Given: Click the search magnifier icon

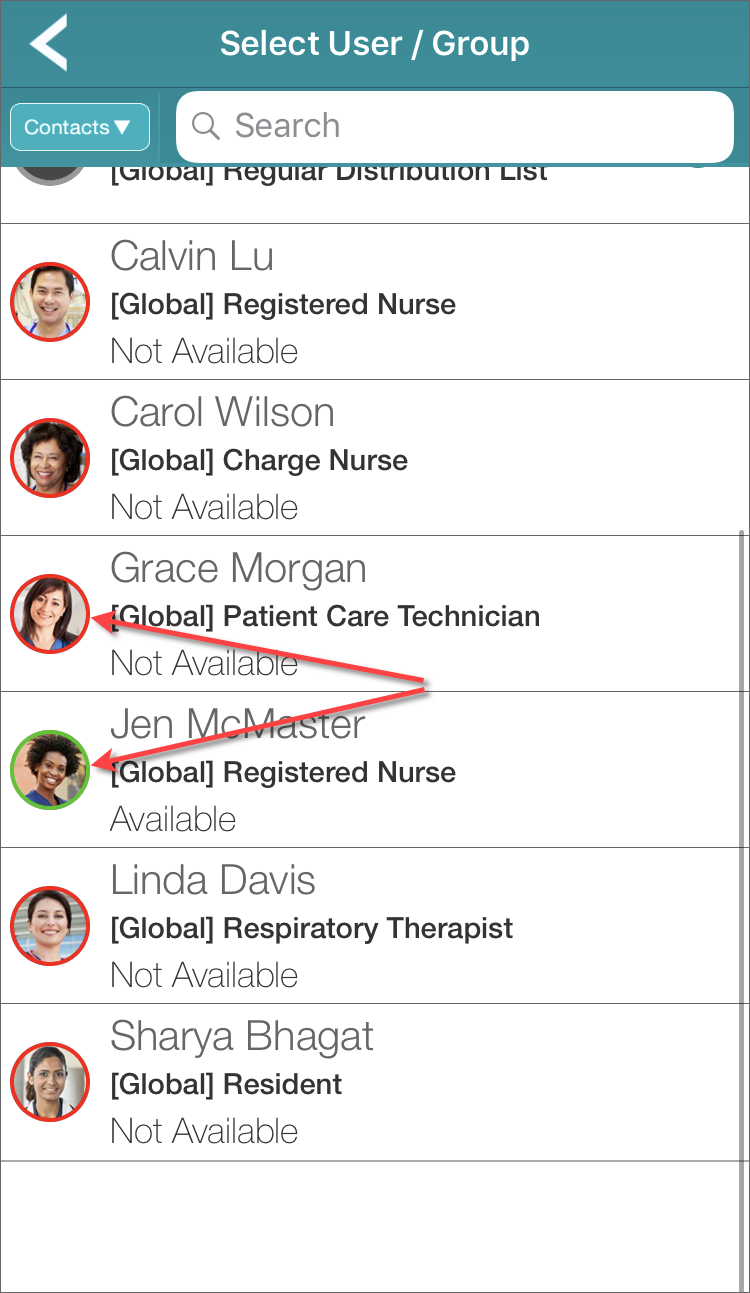Looking at the screenshot, I should click(x=206, y=126).
